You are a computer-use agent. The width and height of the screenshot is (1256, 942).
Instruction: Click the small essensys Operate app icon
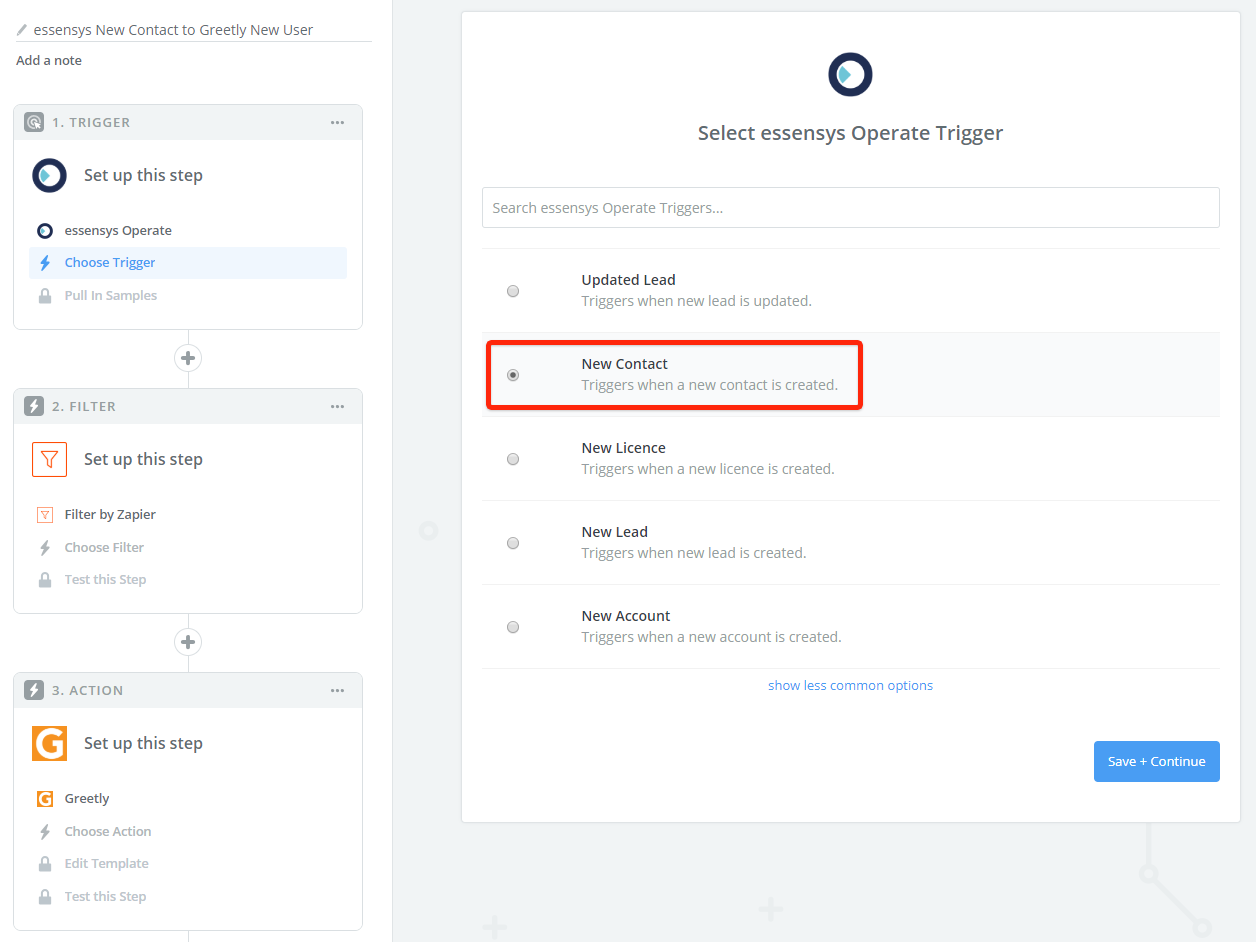44,231
